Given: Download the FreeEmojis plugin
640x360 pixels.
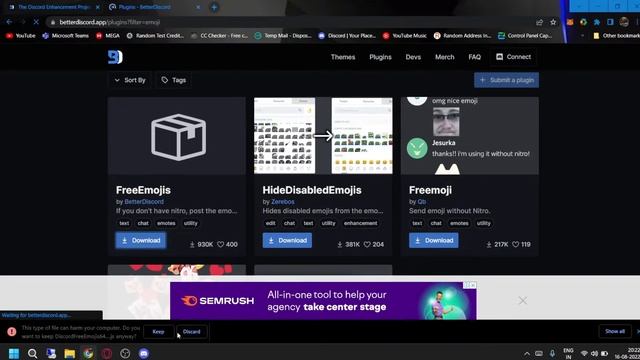Looking at the screenshot, I should click(x=141, y=240).
